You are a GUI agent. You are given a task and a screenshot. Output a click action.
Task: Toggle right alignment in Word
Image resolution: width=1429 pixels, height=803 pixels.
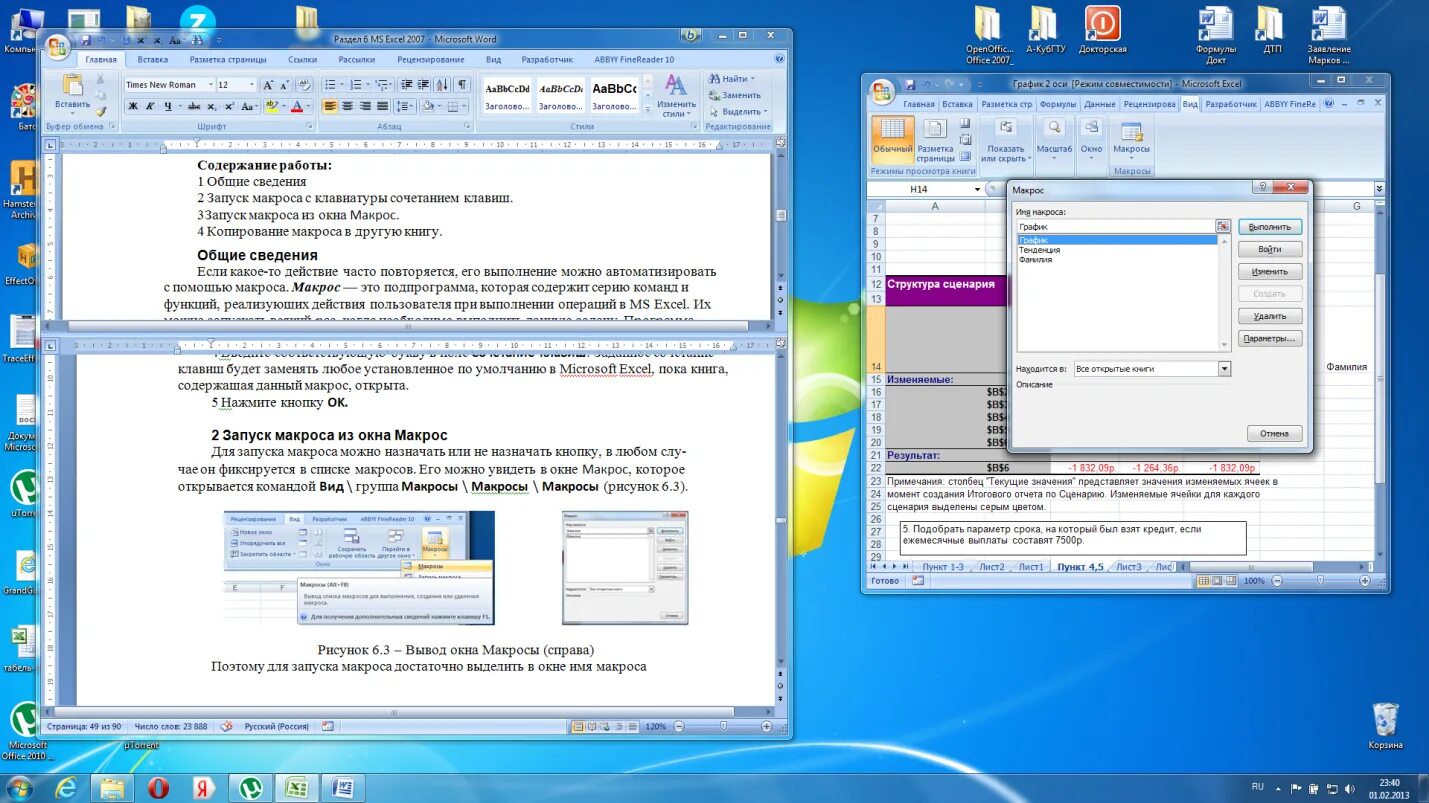[x=365, y=105]
